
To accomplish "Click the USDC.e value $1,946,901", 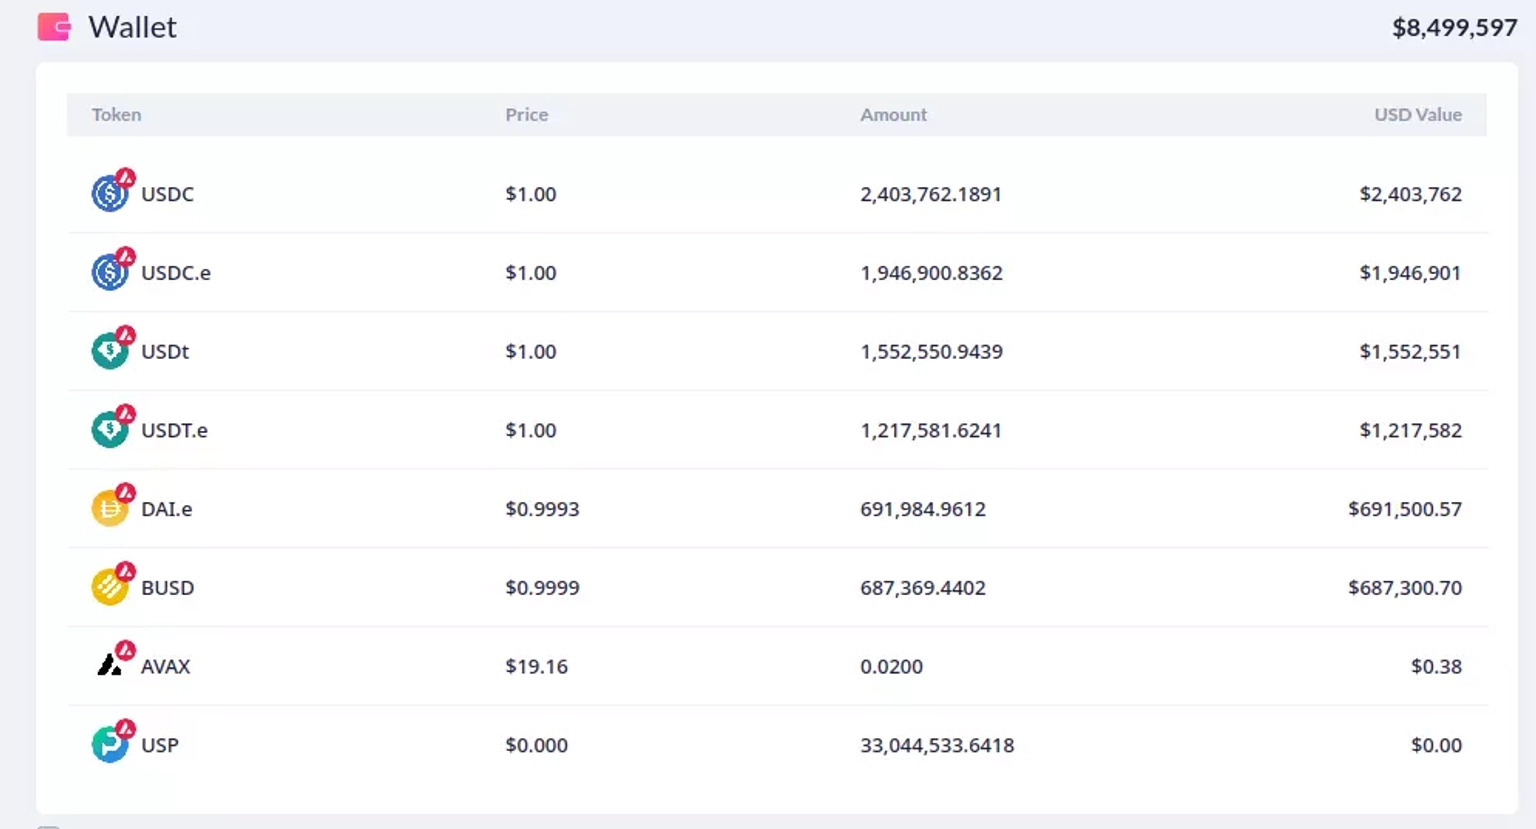I will 1410,273.
